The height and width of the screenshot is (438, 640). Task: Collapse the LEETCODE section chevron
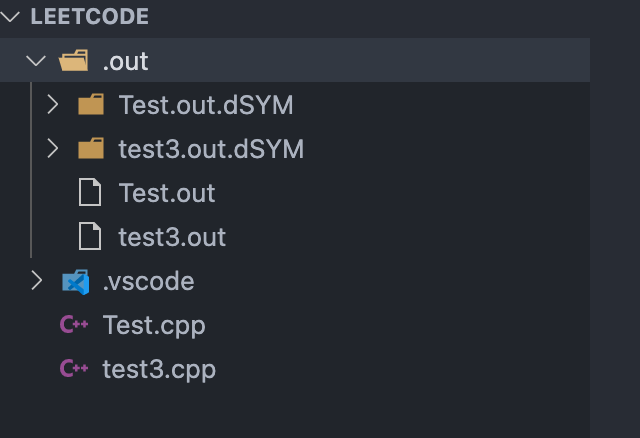pos(10,16)
